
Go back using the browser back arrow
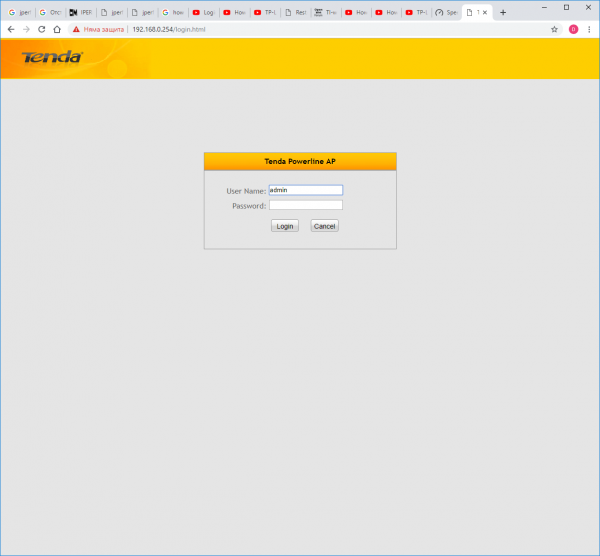coord(11,29)
